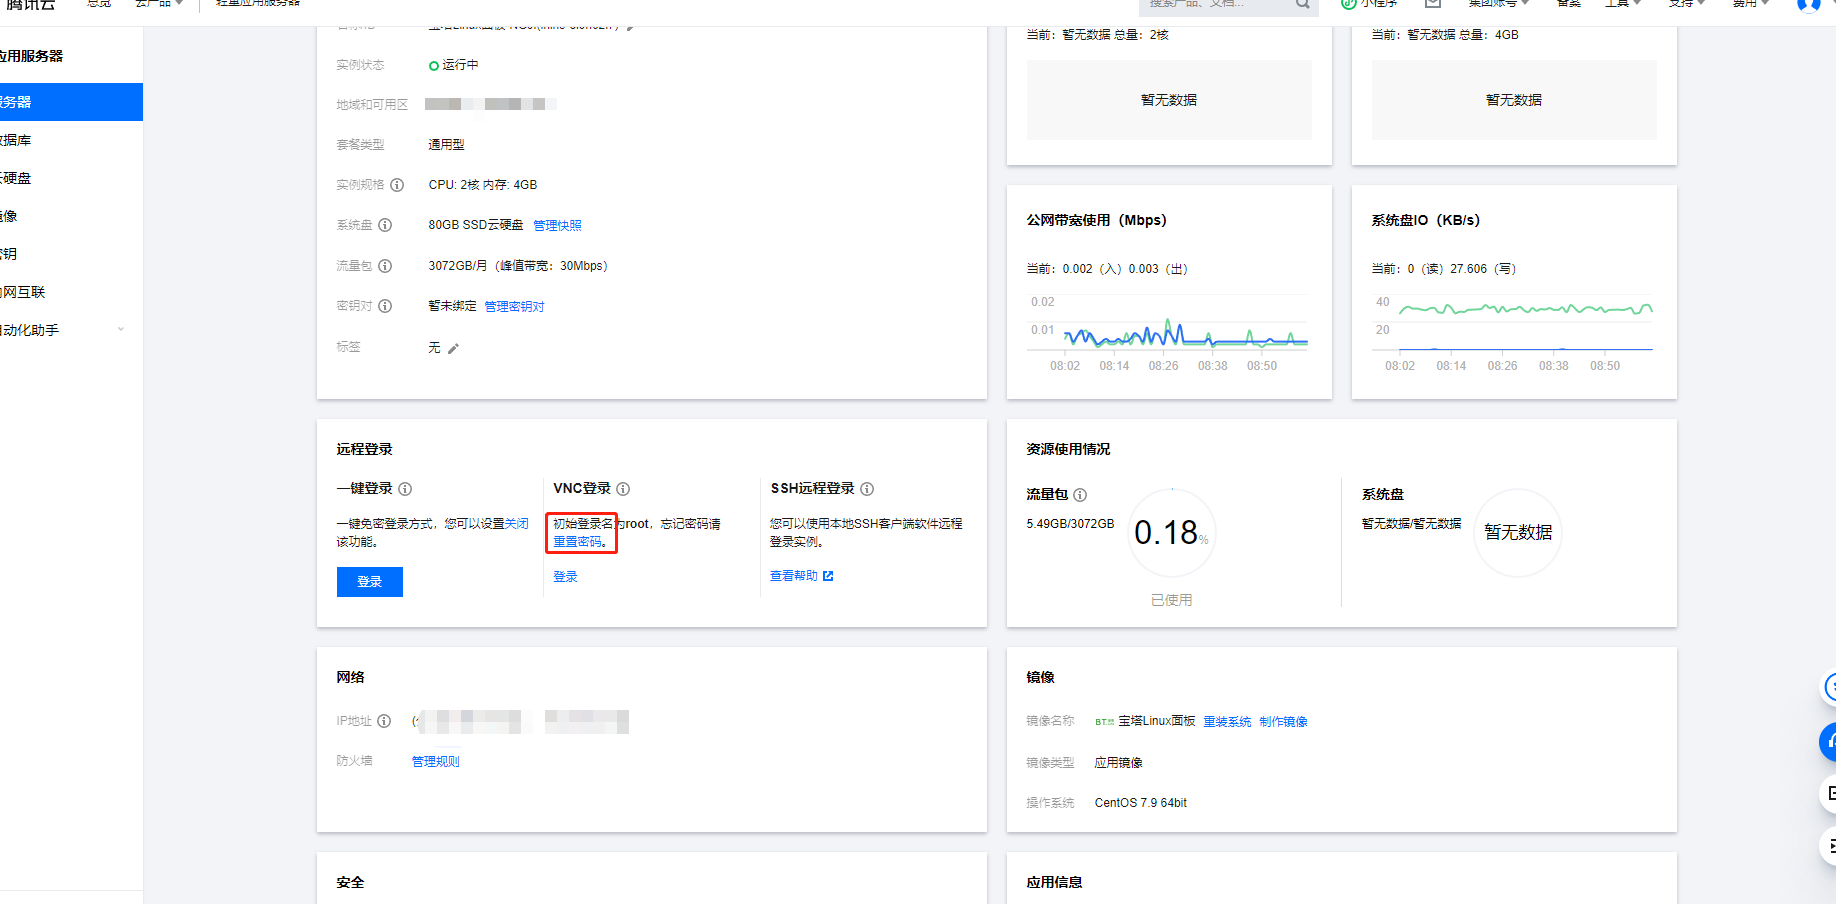Viewport: 1836px width, 904px height.
Task: Click the 安全 section heading
Action: pos(350,883)
